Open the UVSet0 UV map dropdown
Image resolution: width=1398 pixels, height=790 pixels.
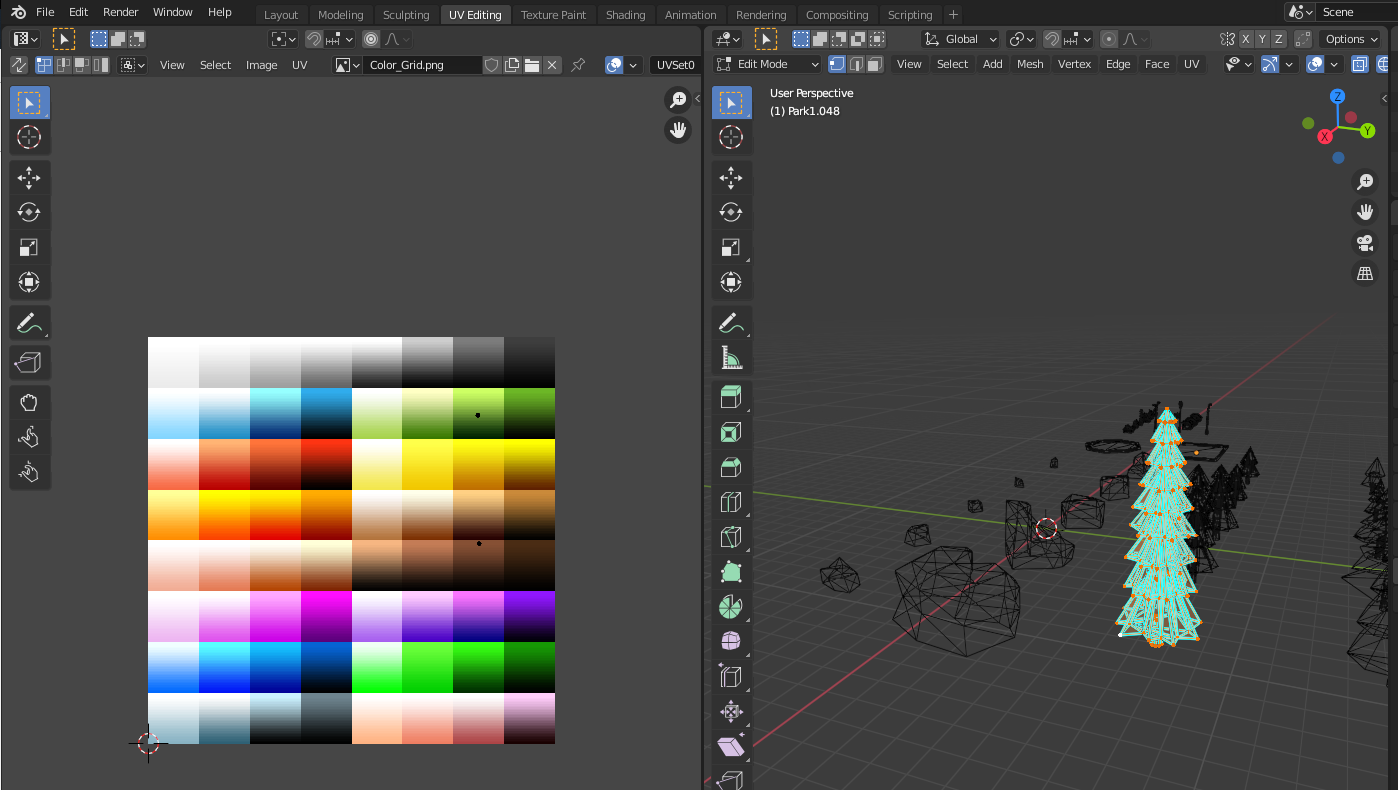(674, 65)
